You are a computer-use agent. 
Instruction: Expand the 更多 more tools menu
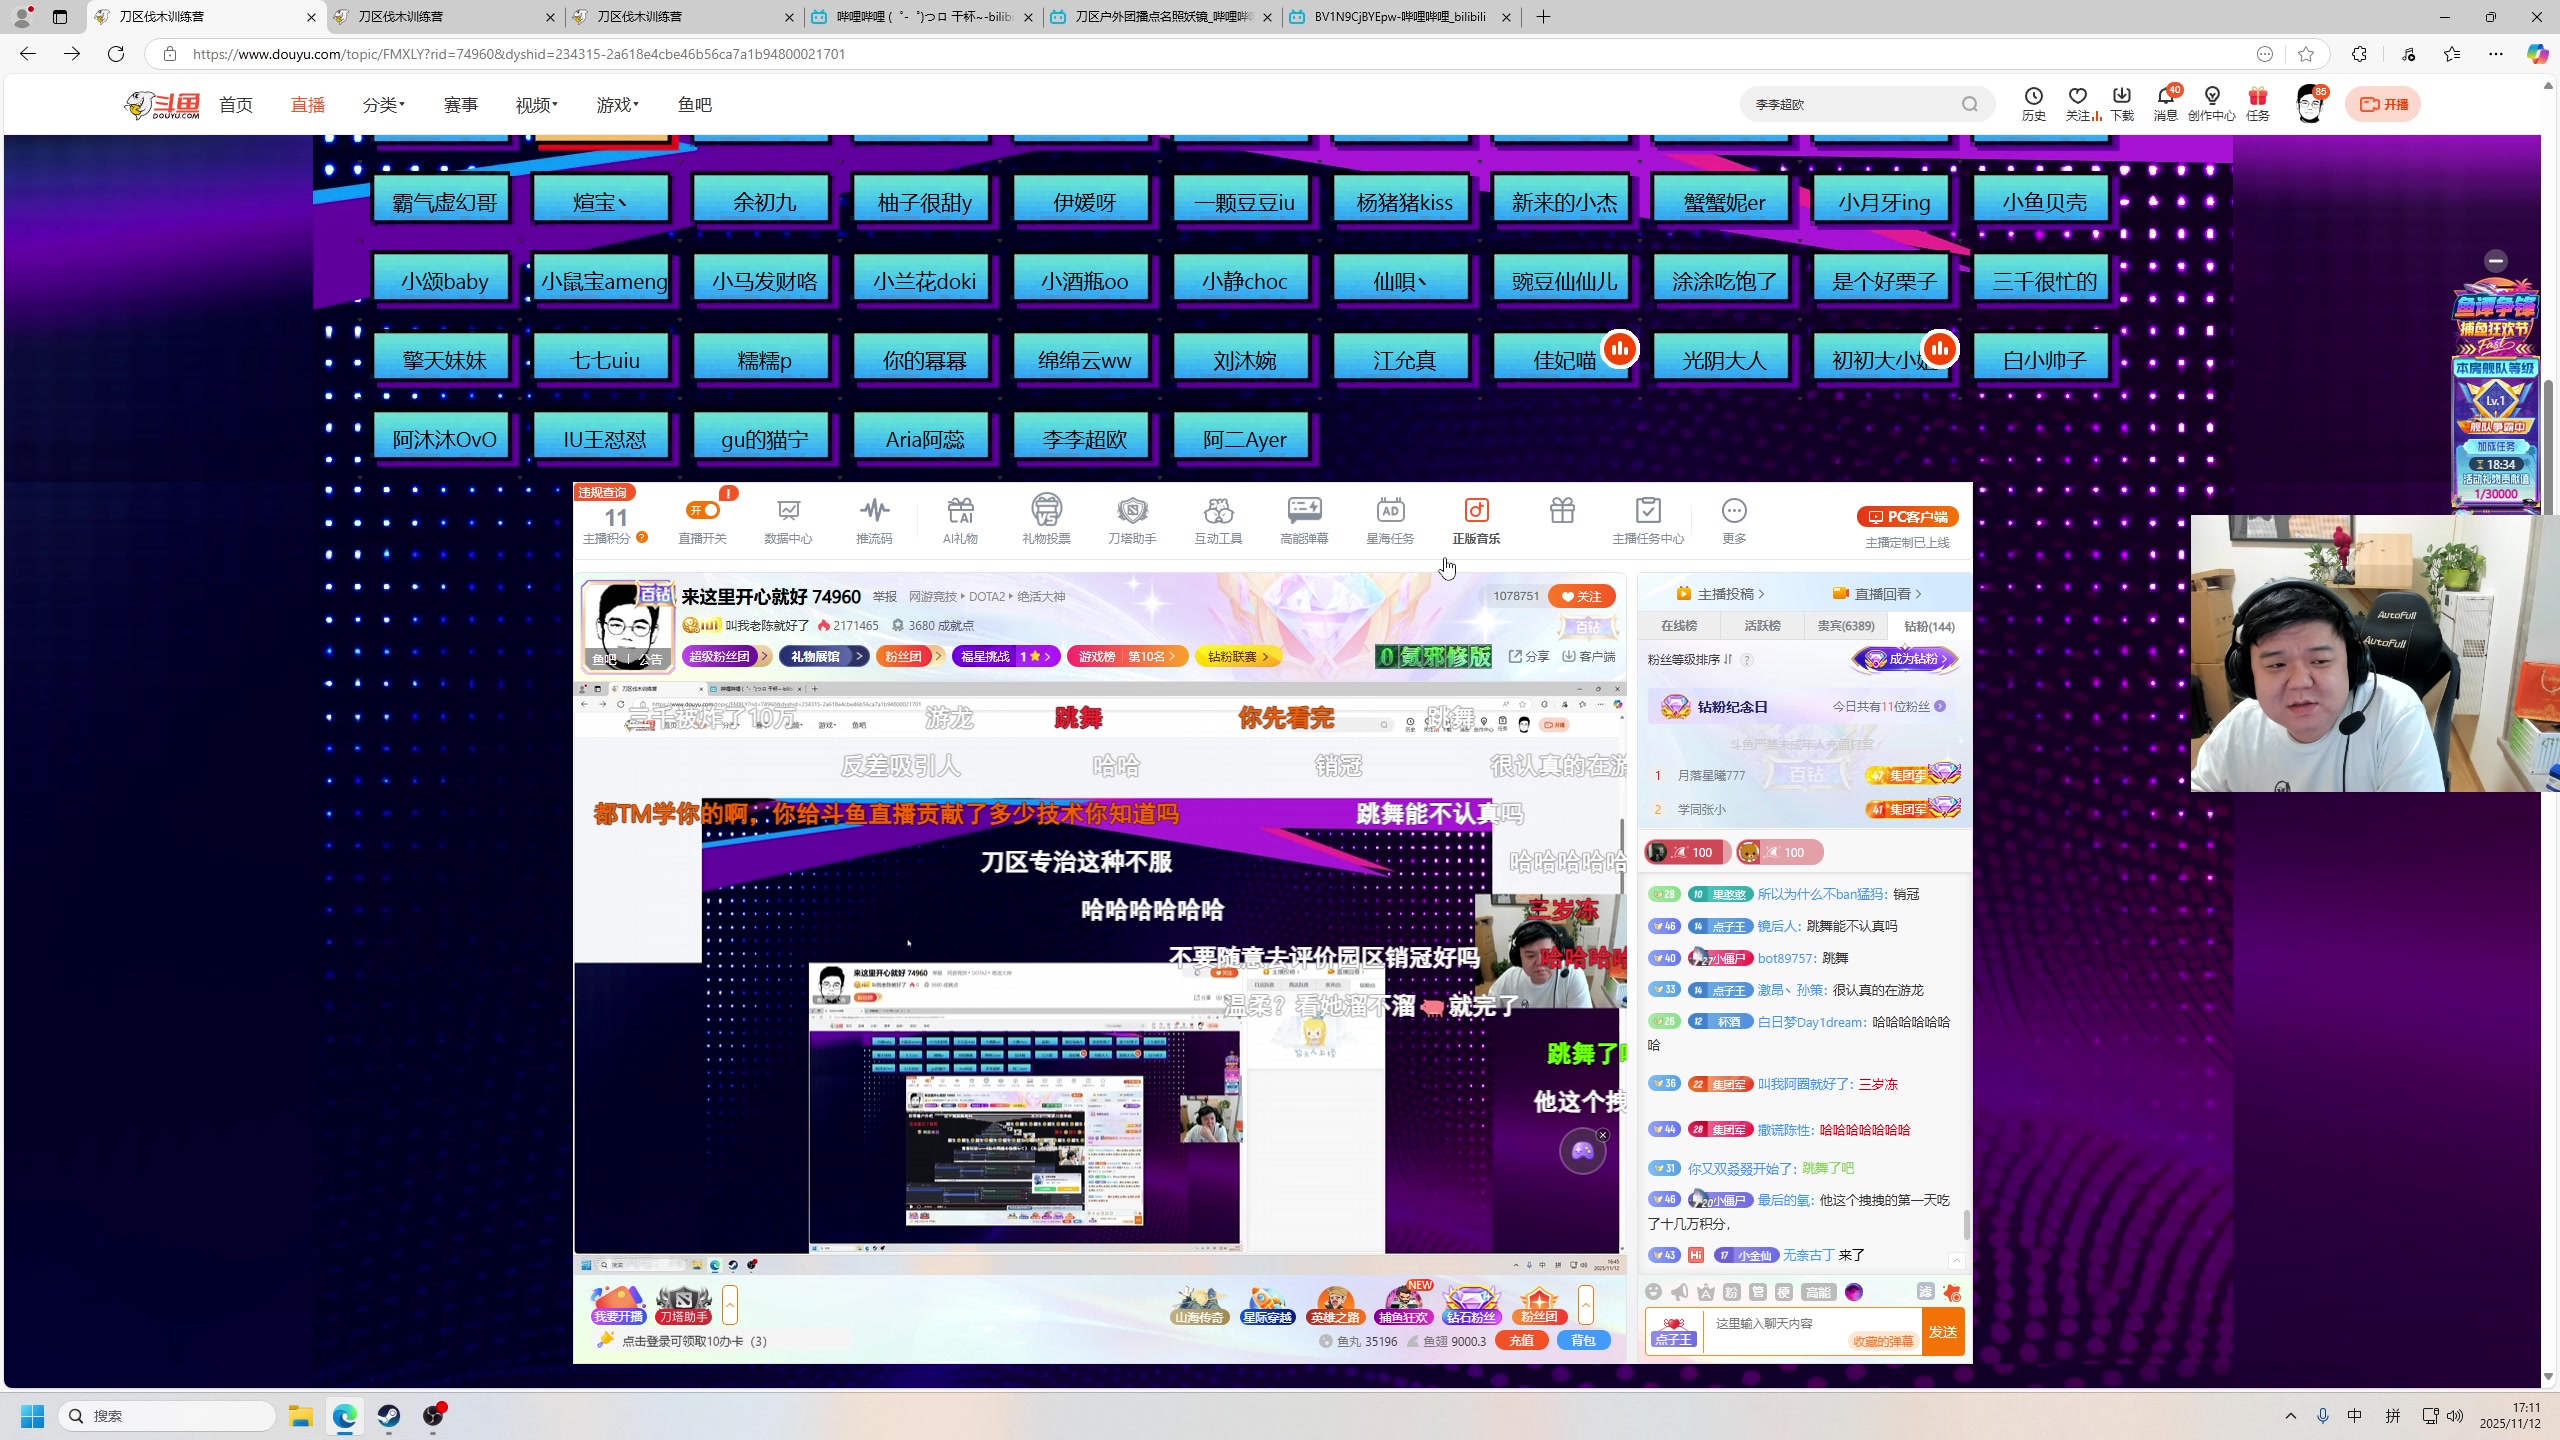coord(1734,518)
